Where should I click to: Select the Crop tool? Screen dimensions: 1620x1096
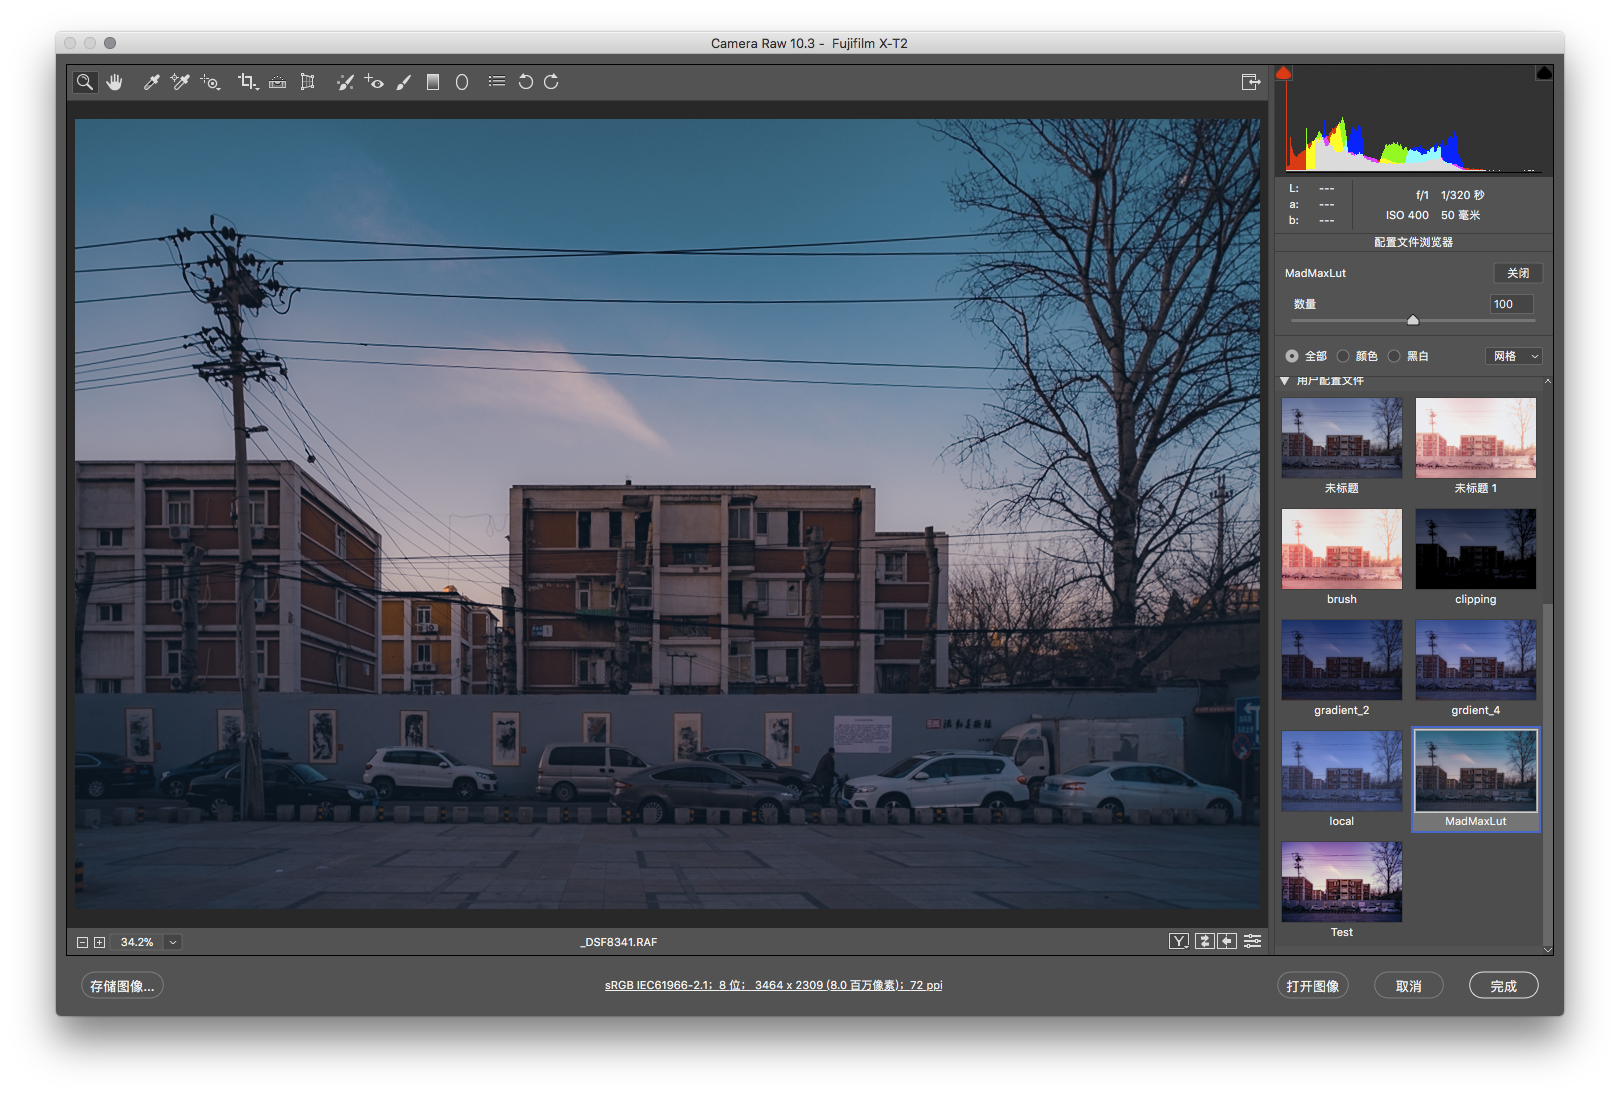247,82
